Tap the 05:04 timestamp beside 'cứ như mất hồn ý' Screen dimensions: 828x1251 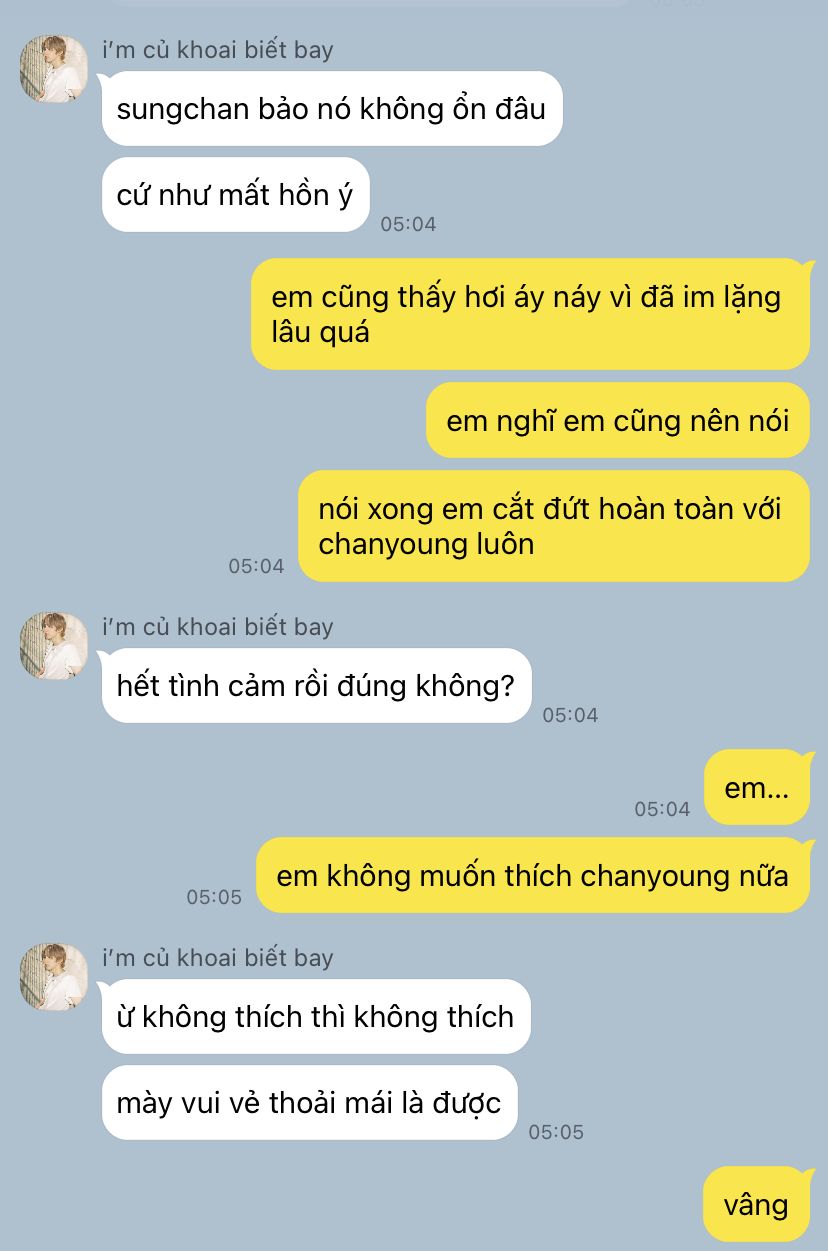click(x=408, y=224)
